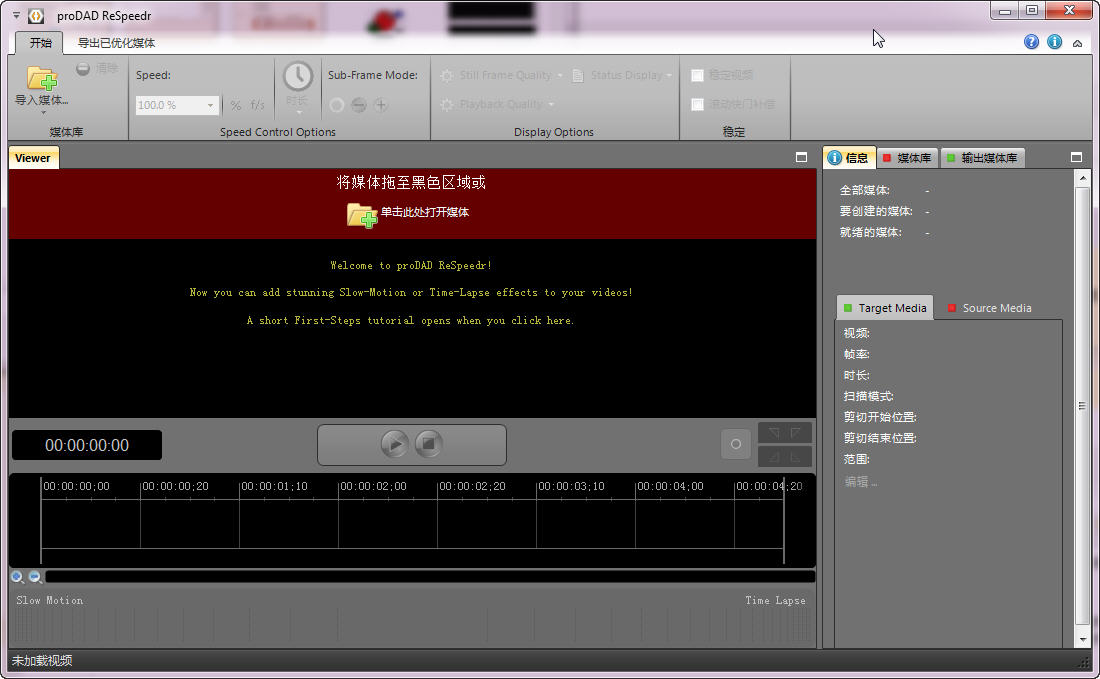Choose the first Sub-Frame Mode circle option

pos(337,105)
